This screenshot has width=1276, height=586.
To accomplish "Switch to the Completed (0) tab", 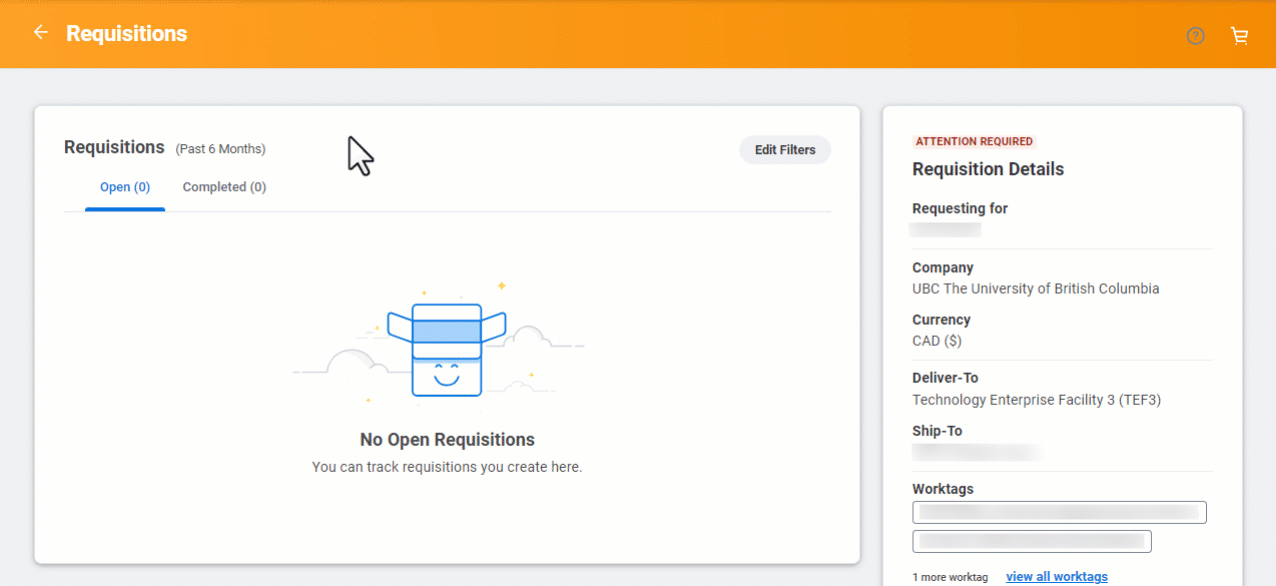I will pyautogui.click(x=223, y=187).
